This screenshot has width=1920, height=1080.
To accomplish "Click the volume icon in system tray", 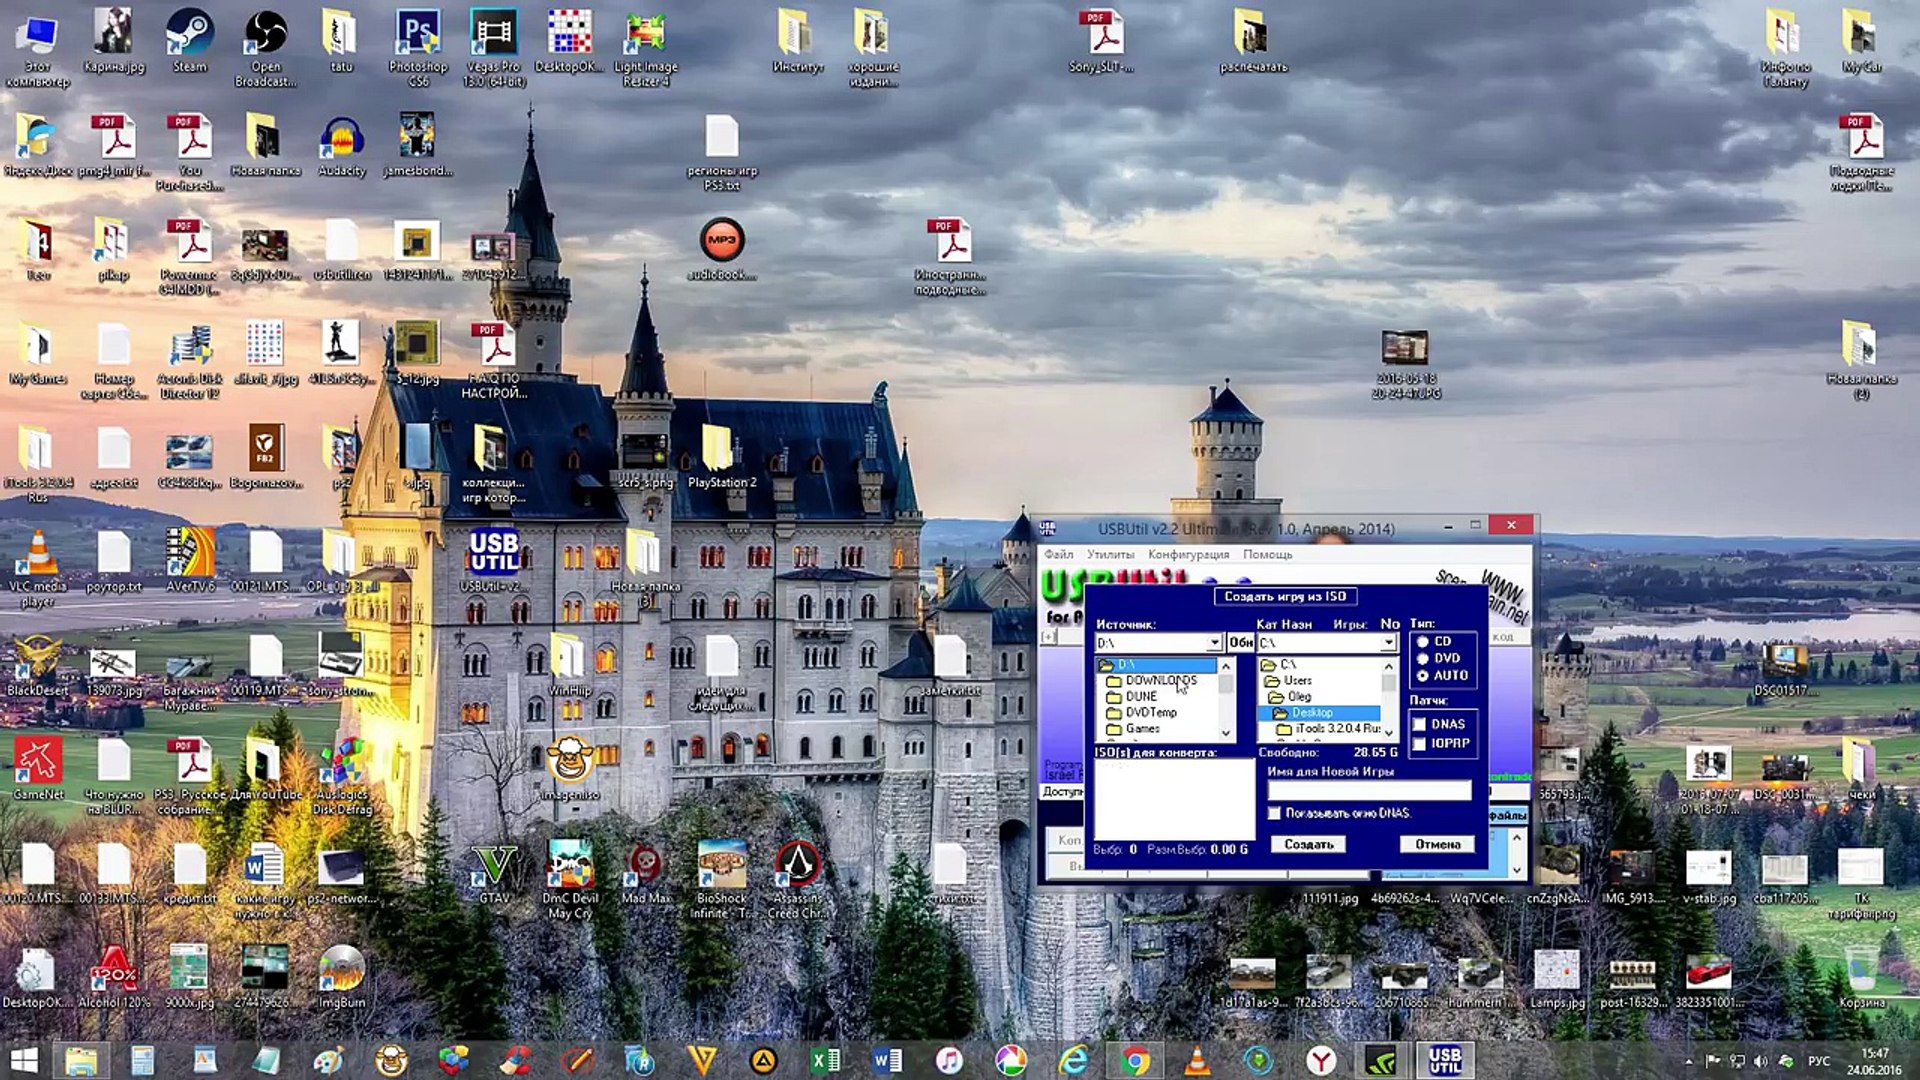I will (x=1760, y=1061).
